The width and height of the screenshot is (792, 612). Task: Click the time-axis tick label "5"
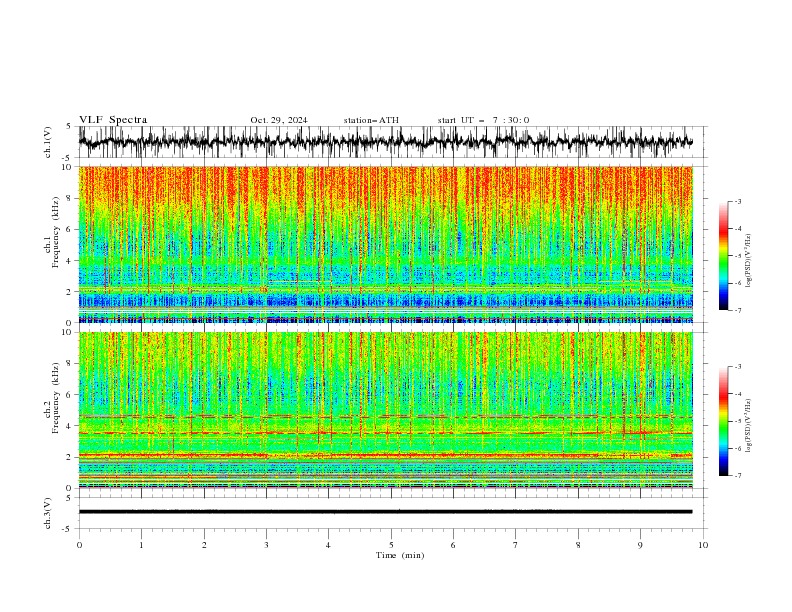[391, 545]
